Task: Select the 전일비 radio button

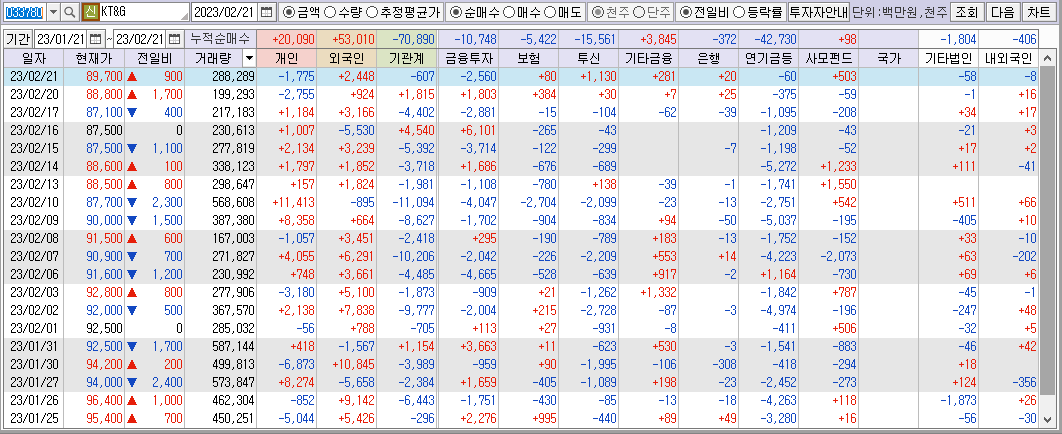Action: [x=685, y=12]
